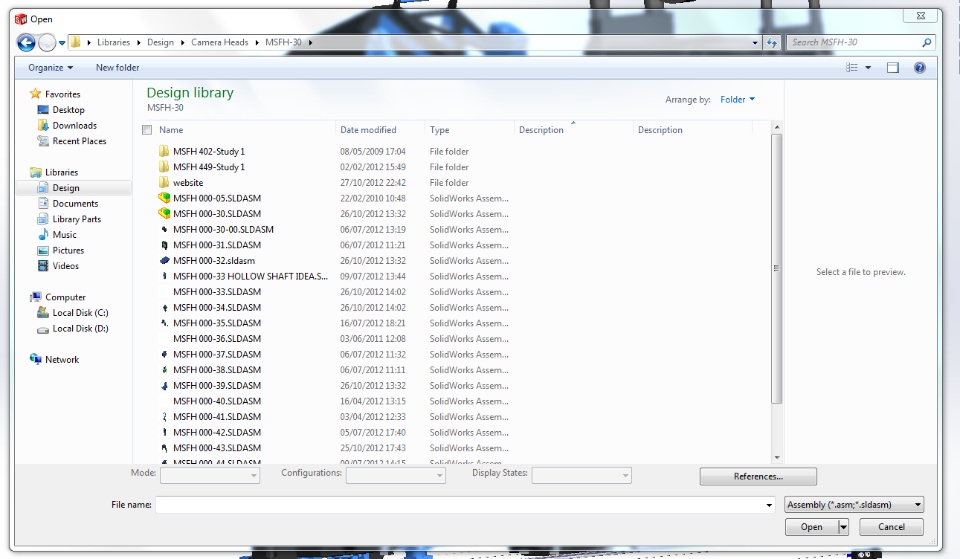The width and height of the screenshot is (960, 559).
Task: Select file MSFH 000-36.SLDASM
Action: pos(217,339)
